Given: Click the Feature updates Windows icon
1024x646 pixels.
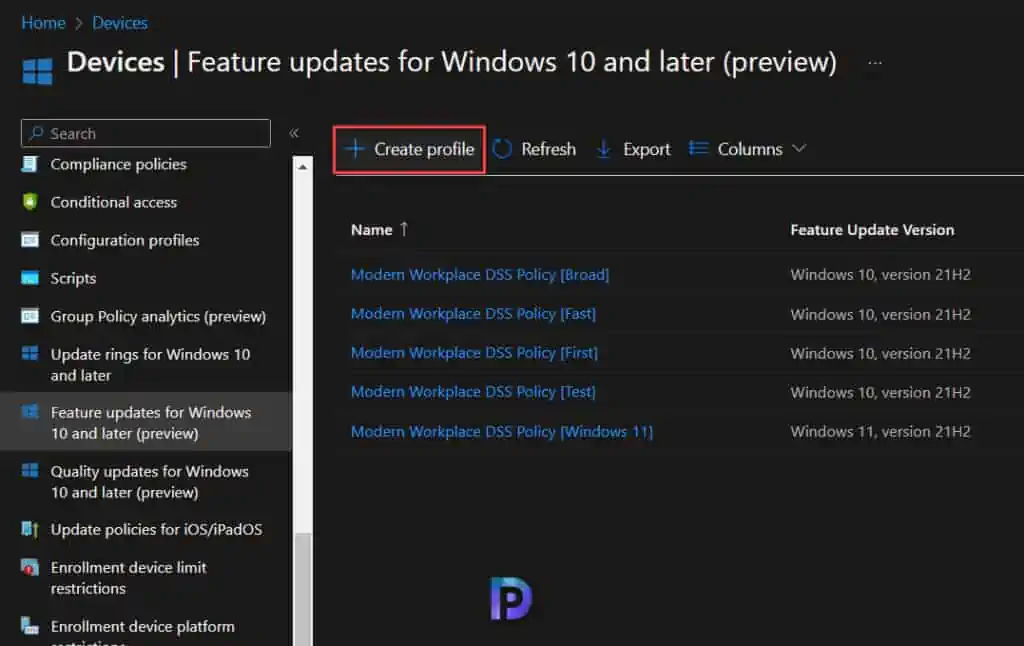Looking at the screenshot, I should [29, 412].
